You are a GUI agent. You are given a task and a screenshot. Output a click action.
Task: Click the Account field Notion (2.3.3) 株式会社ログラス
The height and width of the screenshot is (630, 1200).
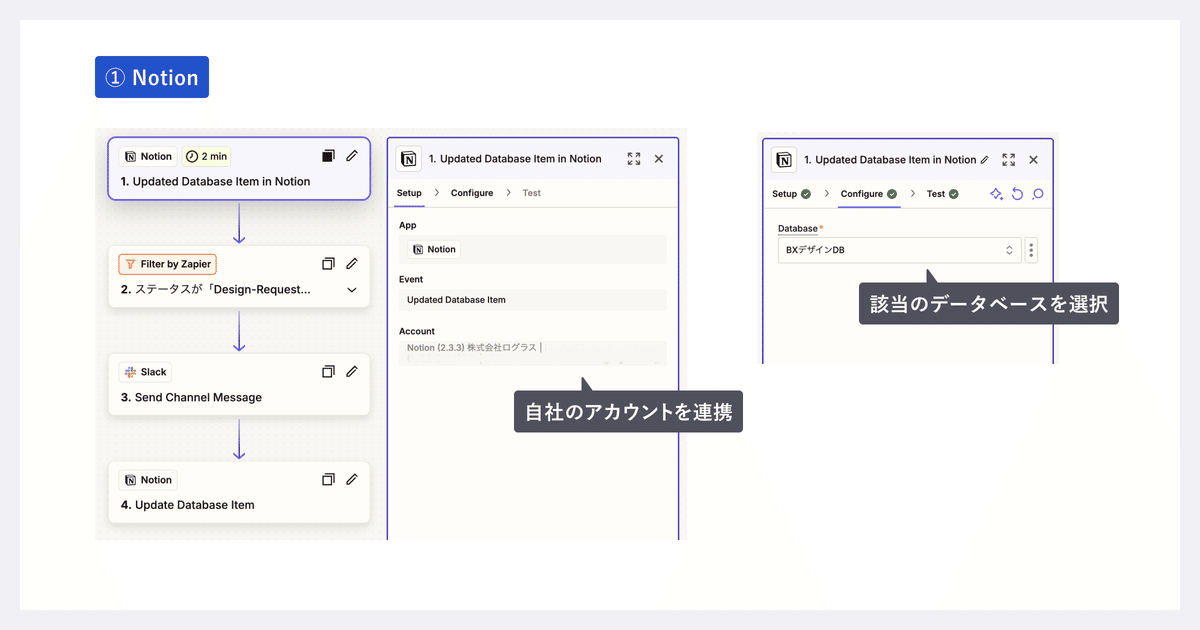click(532, 352)
